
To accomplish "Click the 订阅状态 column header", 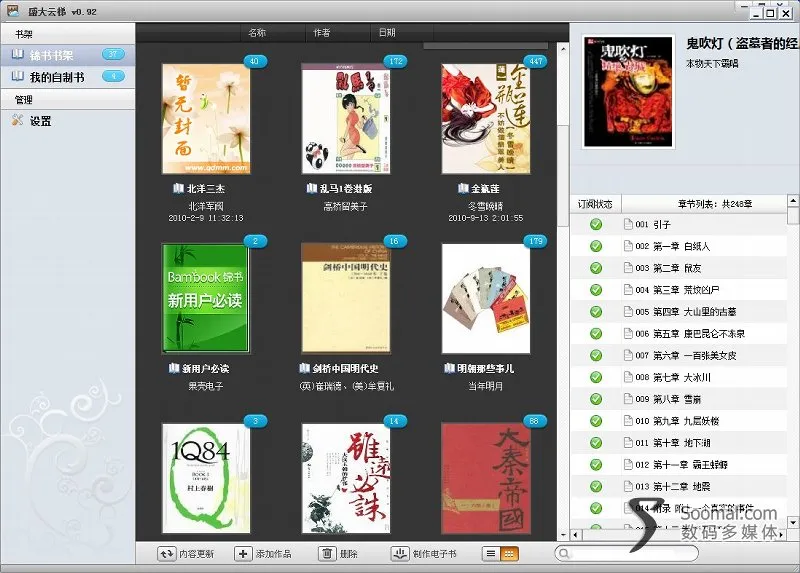I will (x=595, y=204).
